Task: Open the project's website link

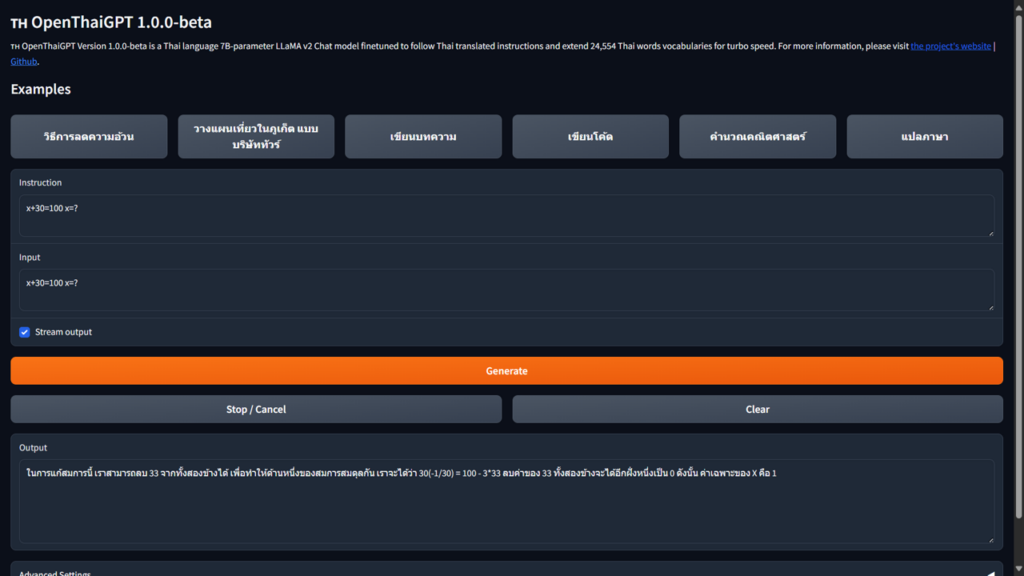Action: tap(950, 46)
